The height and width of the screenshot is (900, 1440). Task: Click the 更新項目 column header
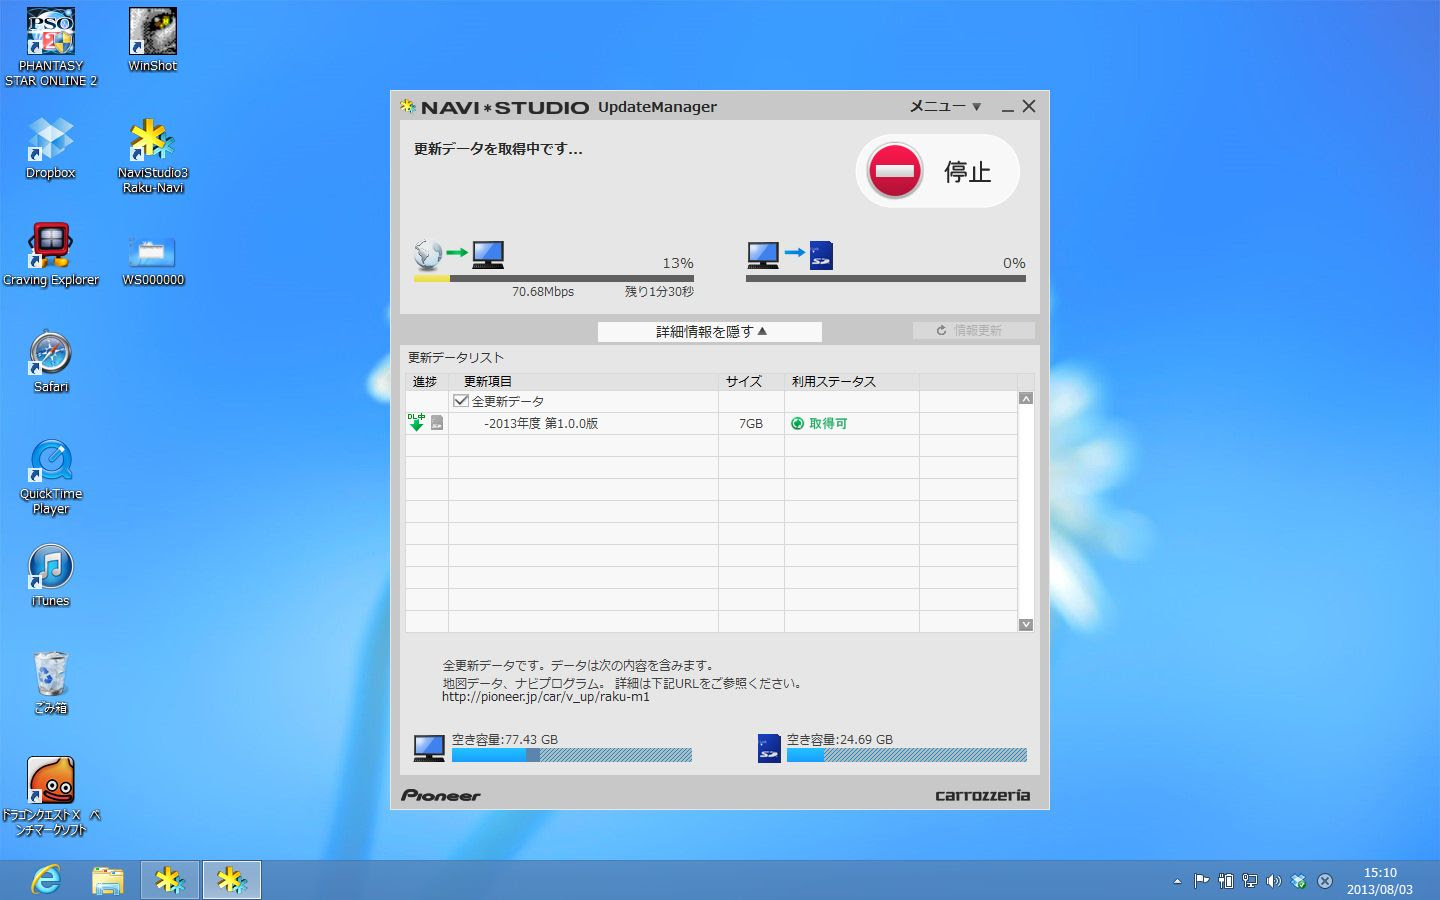[x=583, y=381]
